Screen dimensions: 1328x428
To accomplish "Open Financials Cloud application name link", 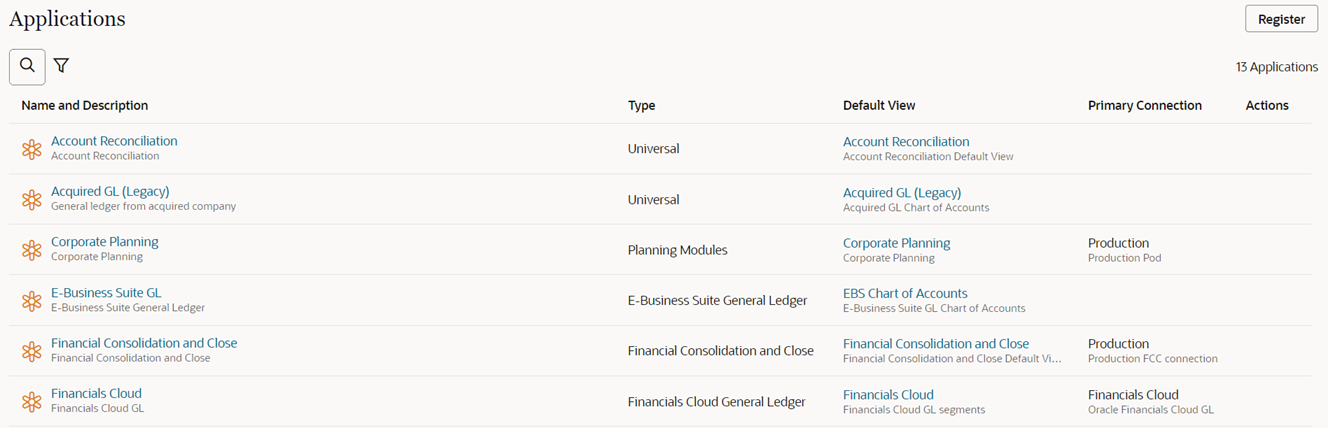I will [96, 393].
